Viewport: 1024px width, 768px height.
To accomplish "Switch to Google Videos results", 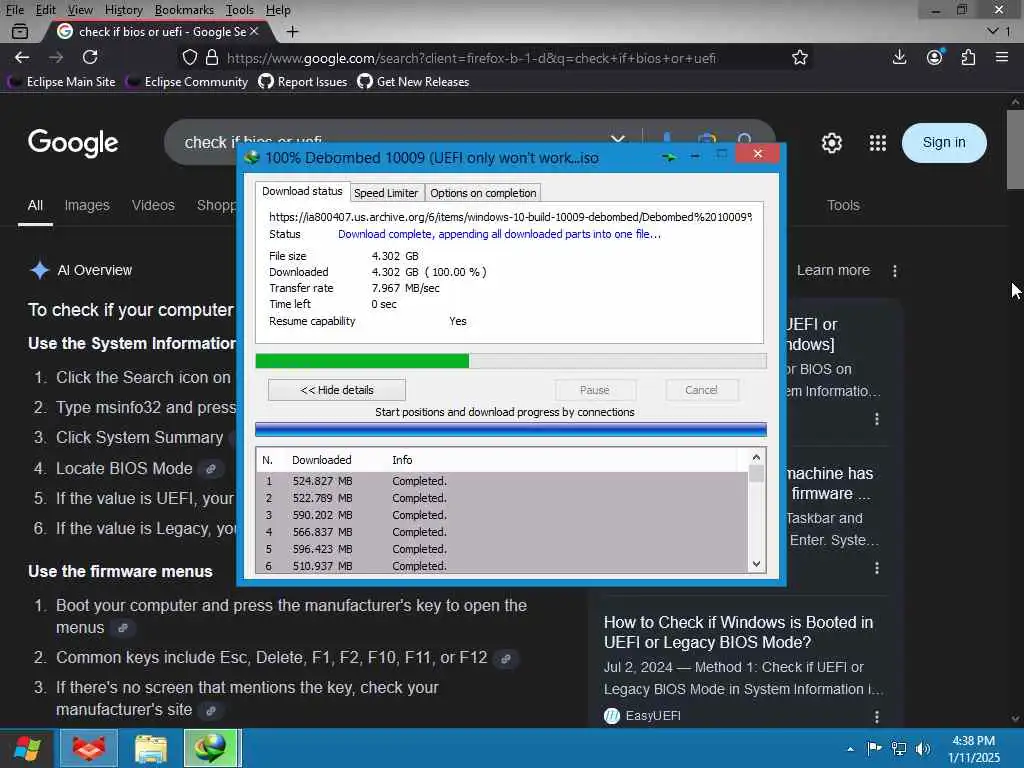I will point(153,205).
